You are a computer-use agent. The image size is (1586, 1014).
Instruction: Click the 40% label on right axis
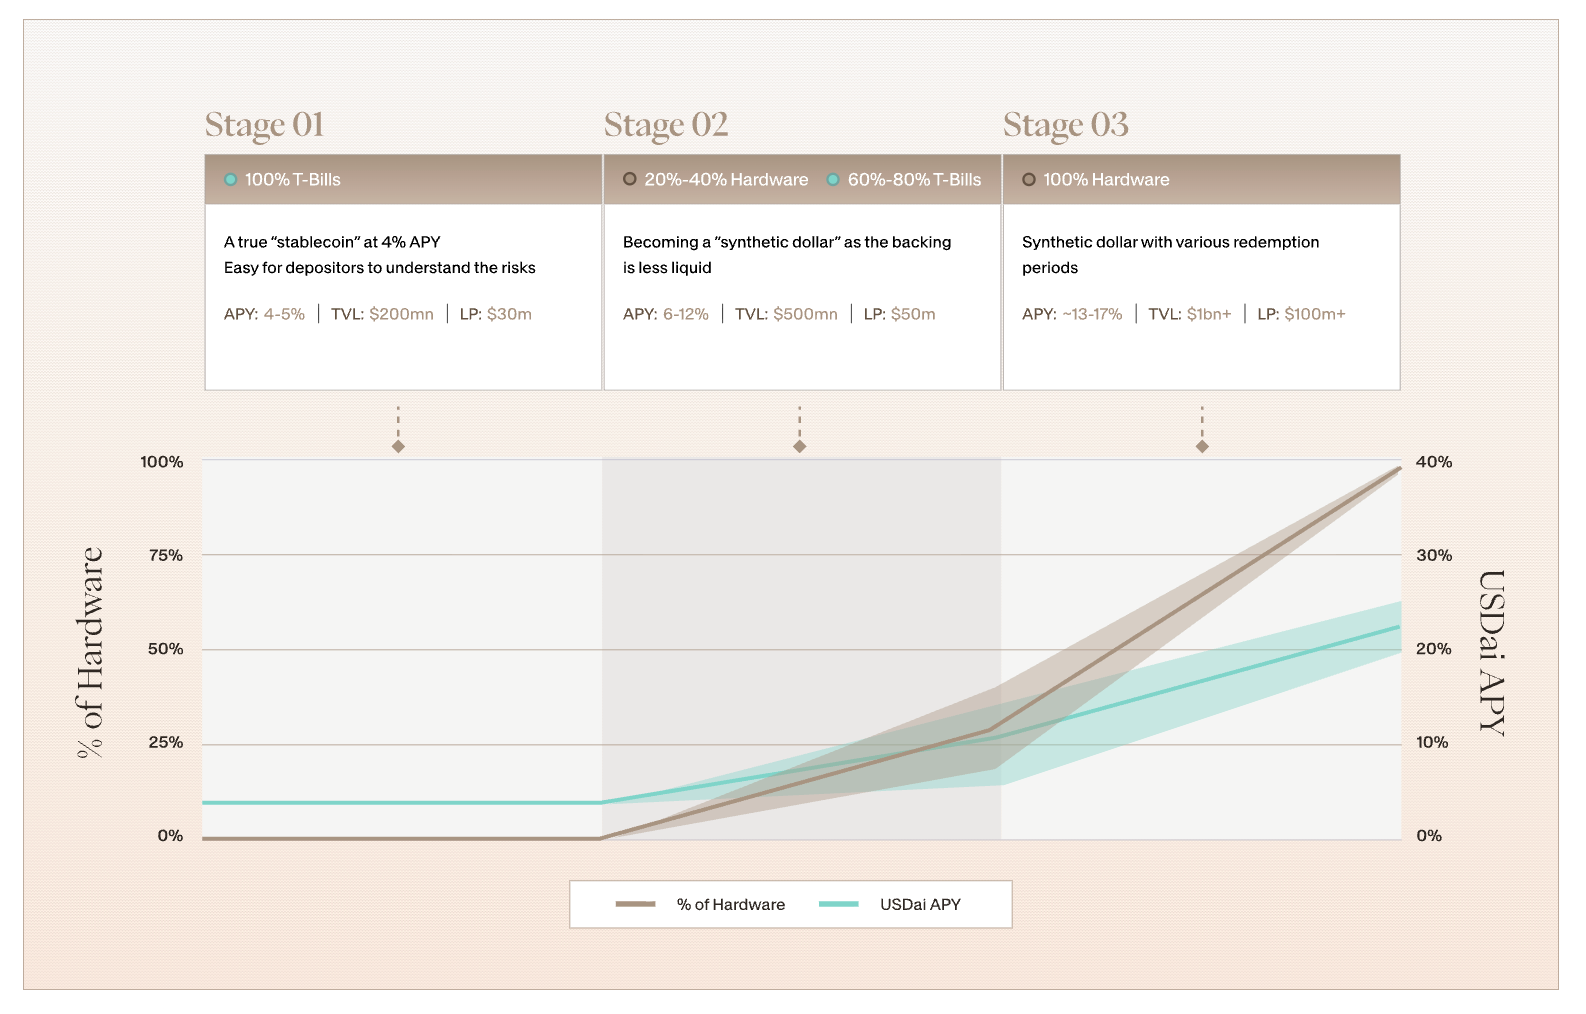[1434, 462]
